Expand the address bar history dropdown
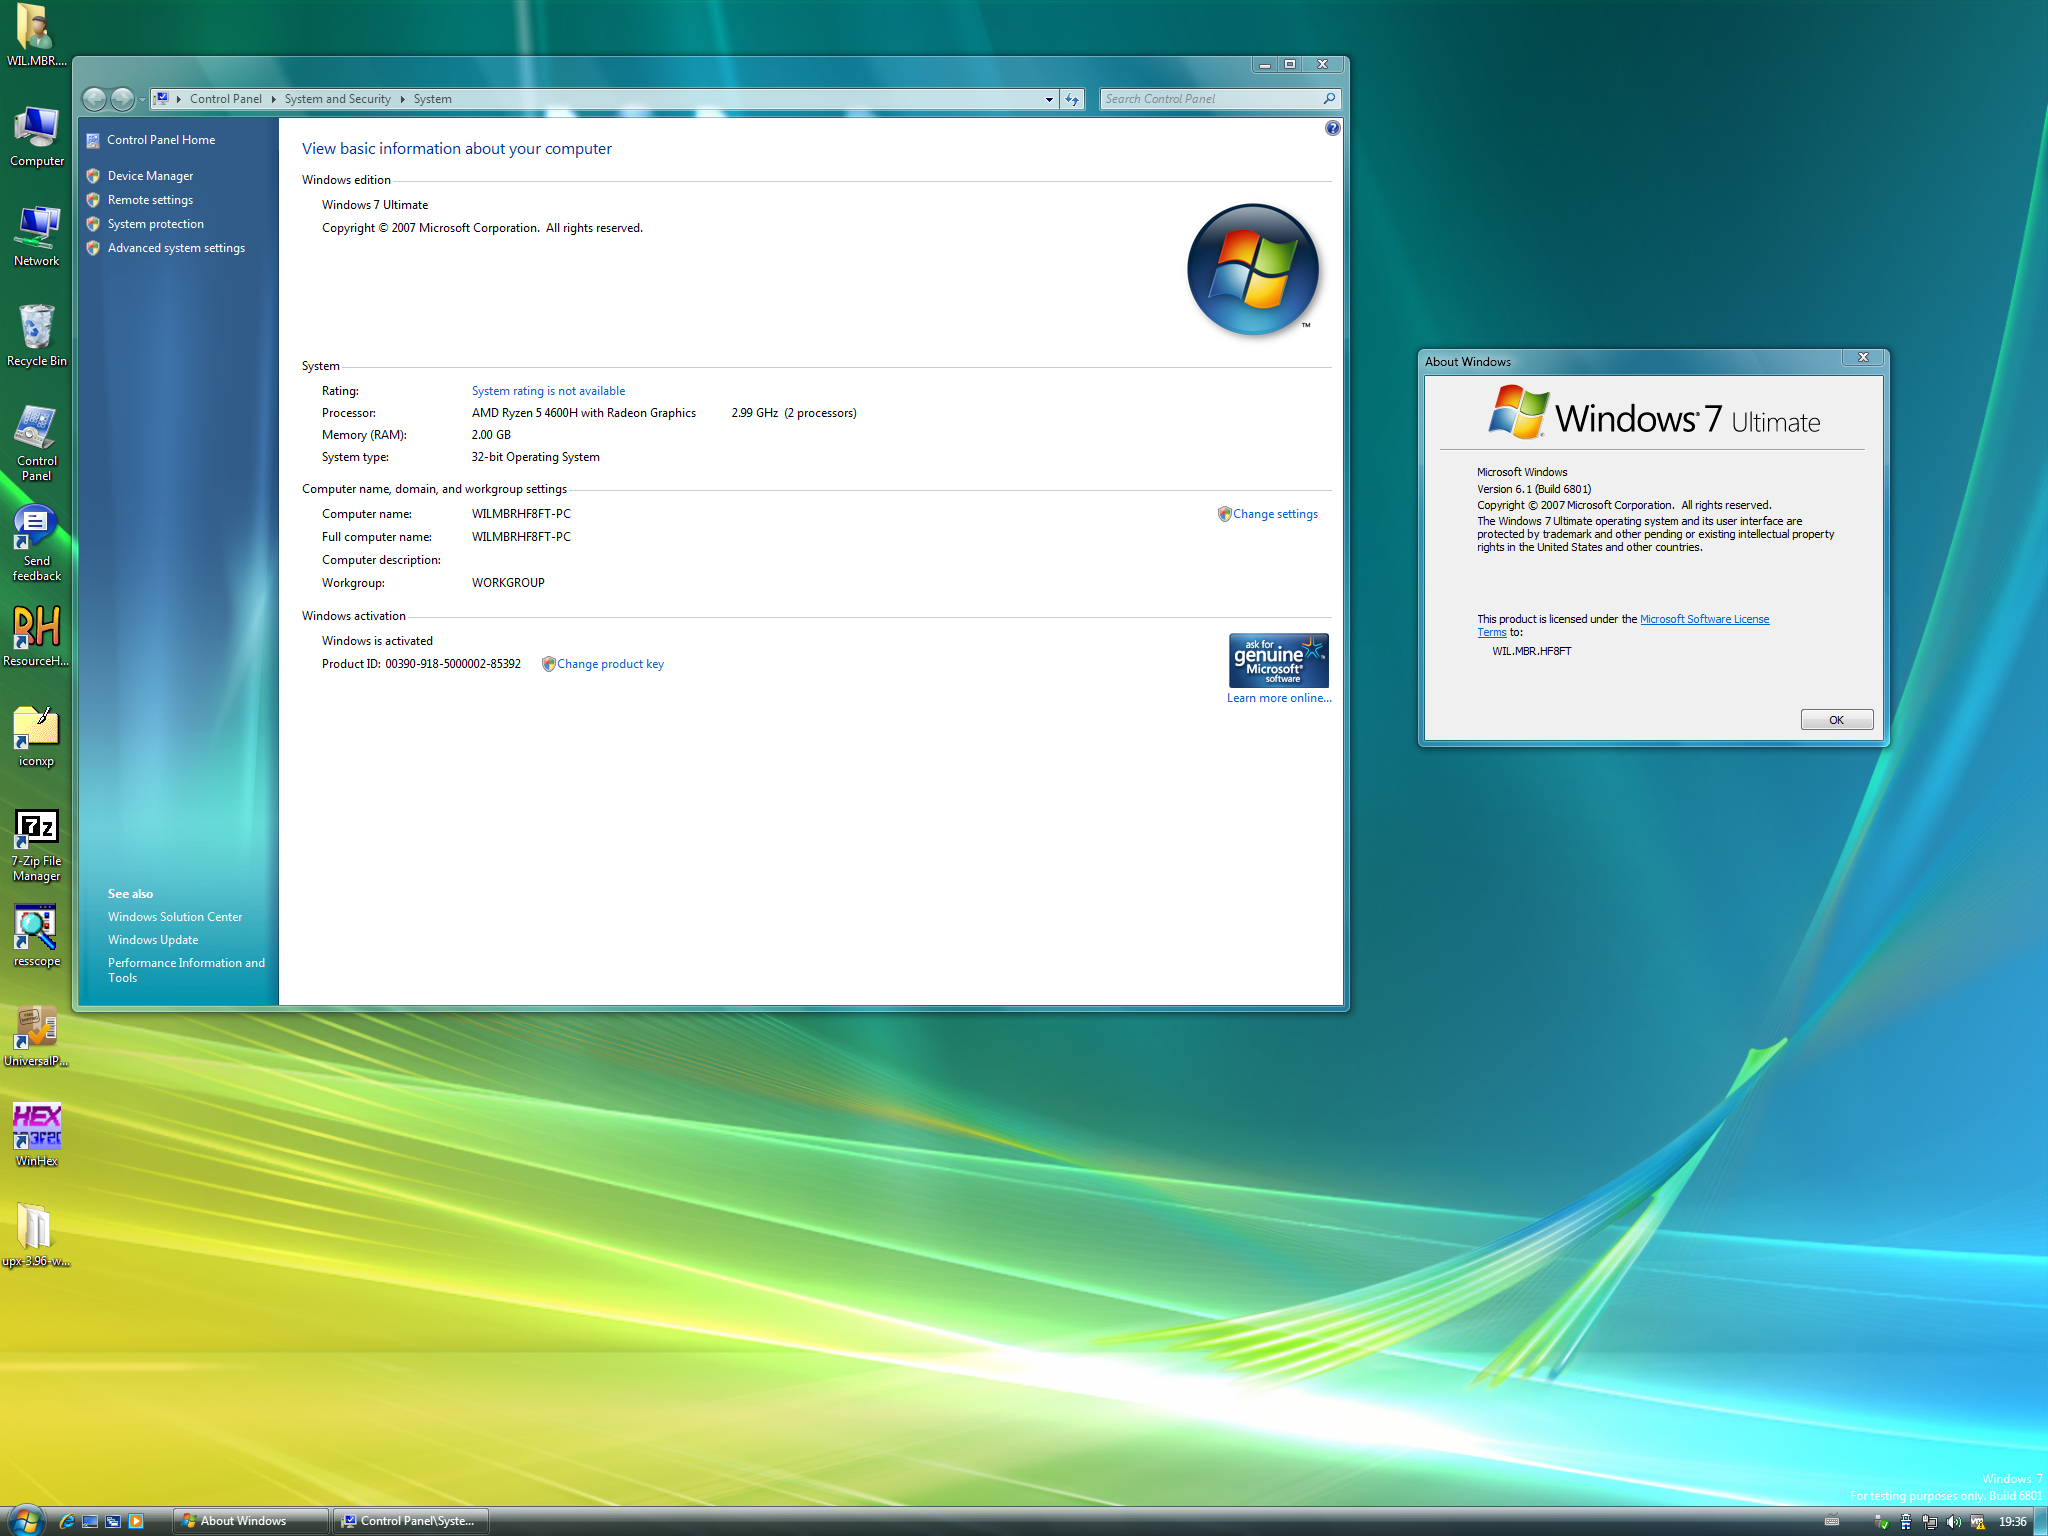The height and width of the screenshot is (1536, 2048). pos(1049,99)
